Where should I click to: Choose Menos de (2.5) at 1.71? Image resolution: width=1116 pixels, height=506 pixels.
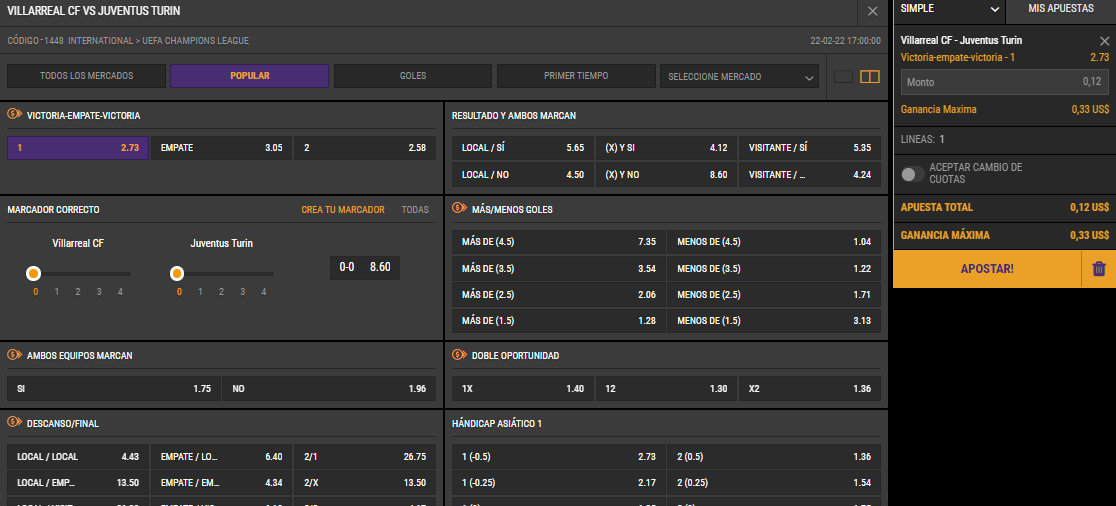coord(774,295)
